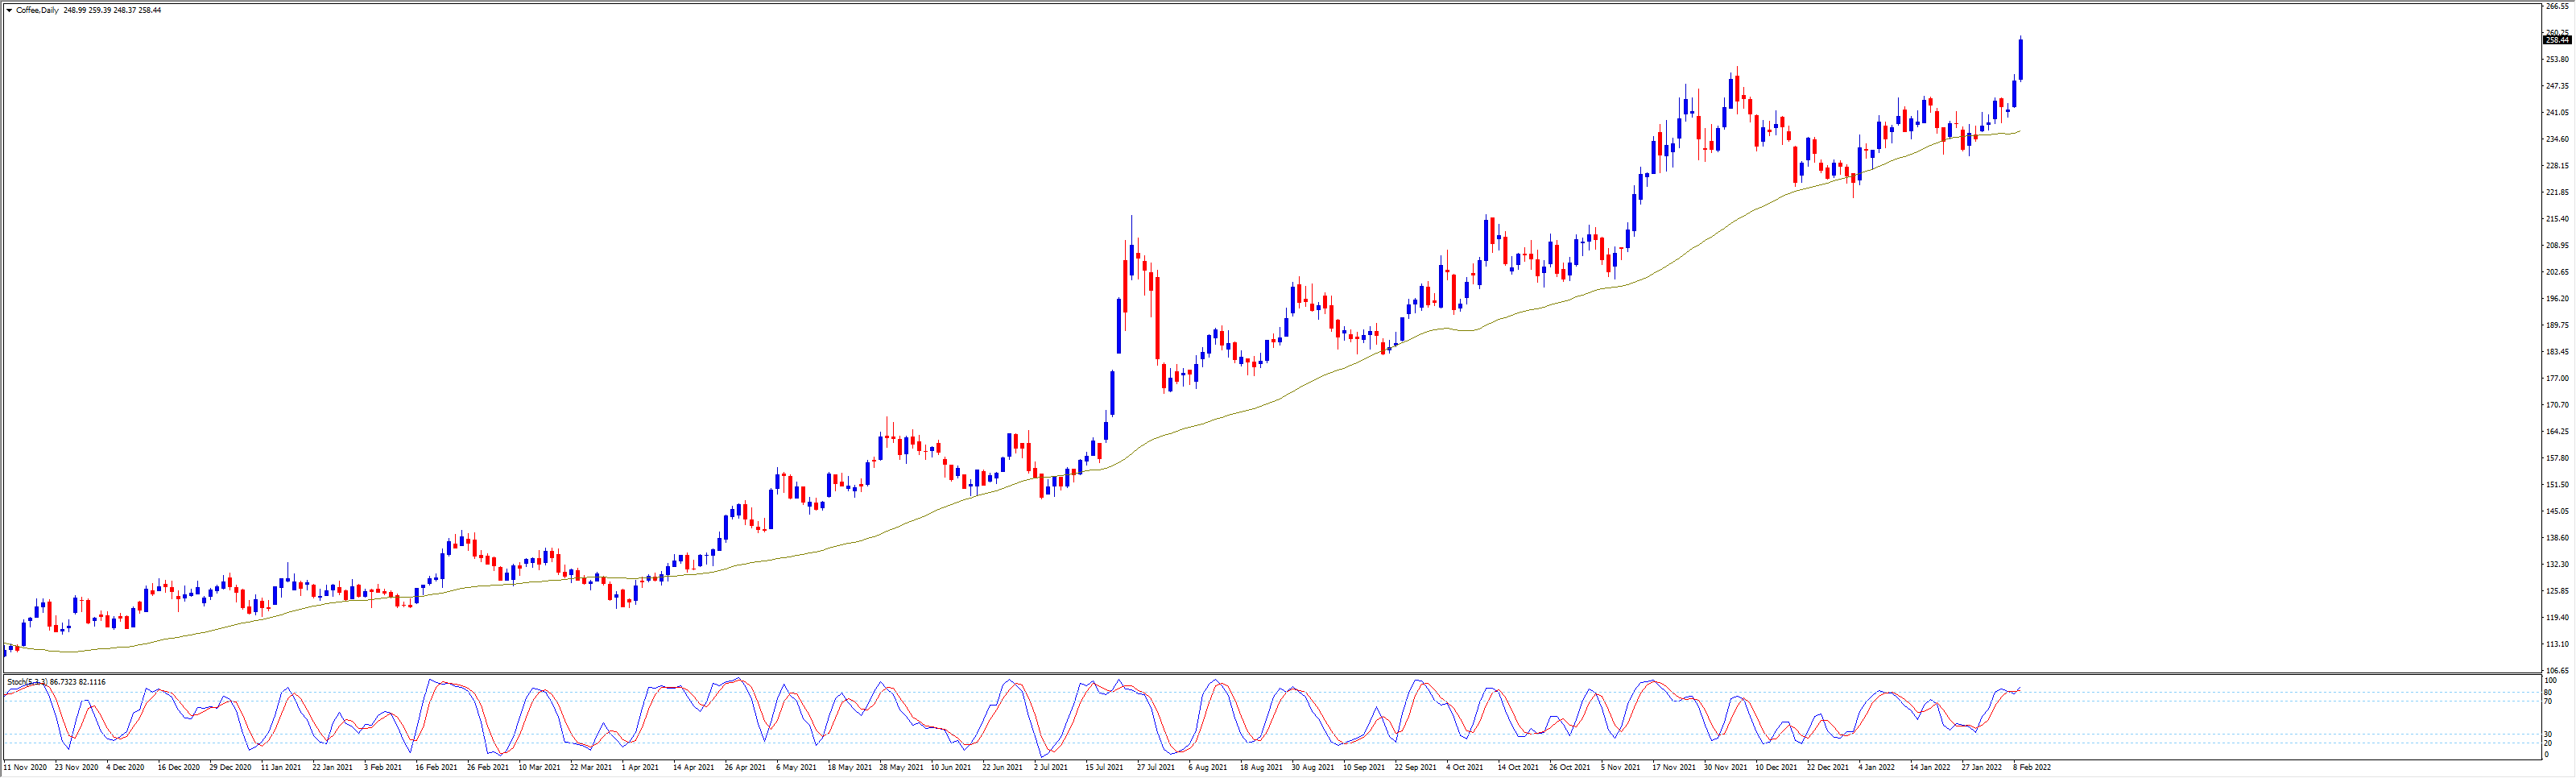The width and height of the screenshot is (2576, 778).
Task: Click the end of the moving average line
Action: [2019, 131]
